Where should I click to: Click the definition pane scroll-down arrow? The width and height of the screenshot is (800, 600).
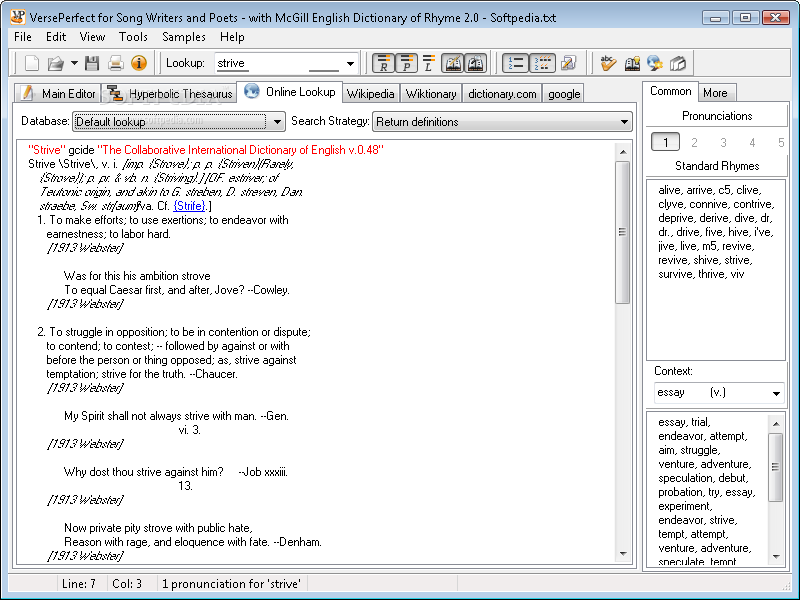[x=622, y=554]
